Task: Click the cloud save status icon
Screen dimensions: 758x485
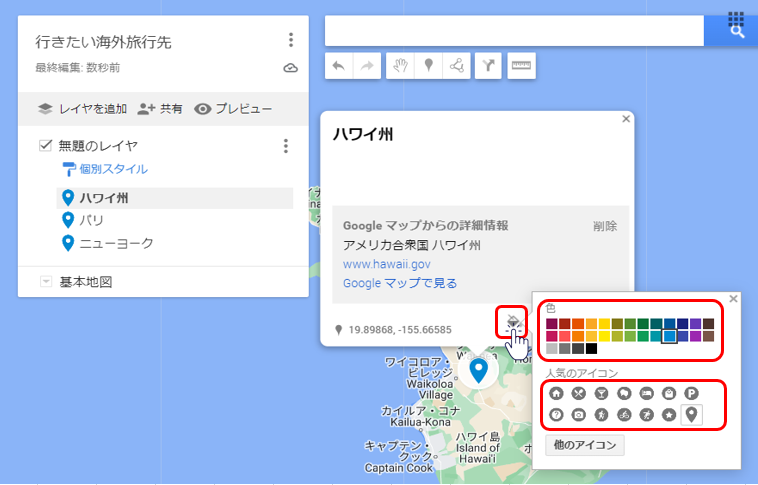Action: [x=290, y=68]
